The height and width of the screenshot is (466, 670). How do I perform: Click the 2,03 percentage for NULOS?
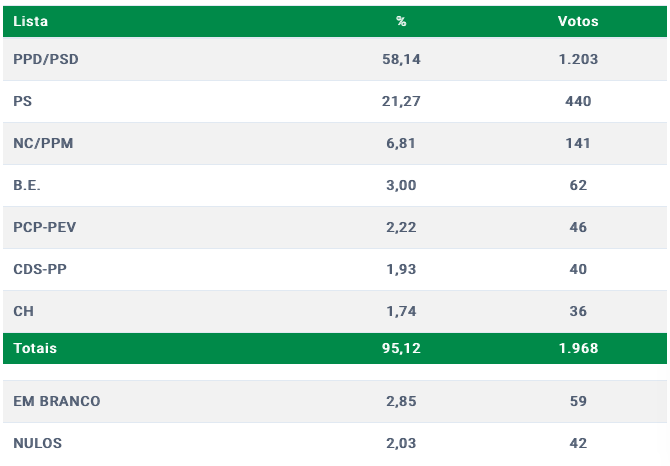coord(401,443)
